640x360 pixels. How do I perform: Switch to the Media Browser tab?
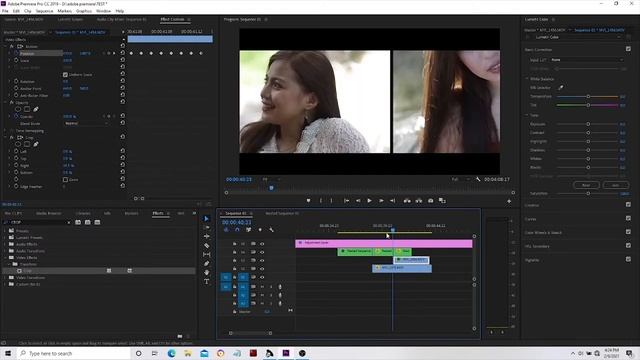point(49,213)
